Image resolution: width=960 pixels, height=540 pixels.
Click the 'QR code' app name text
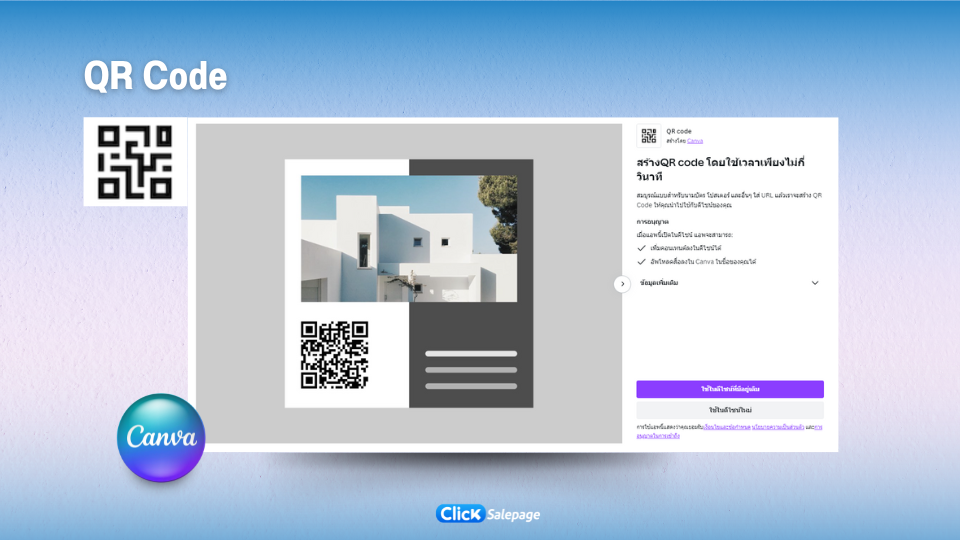679,131
